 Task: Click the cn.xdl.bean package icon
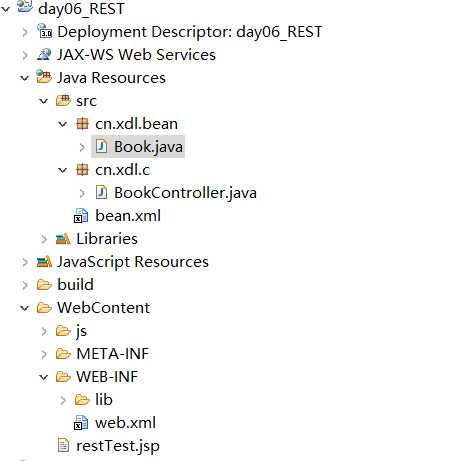pos(82,124)
